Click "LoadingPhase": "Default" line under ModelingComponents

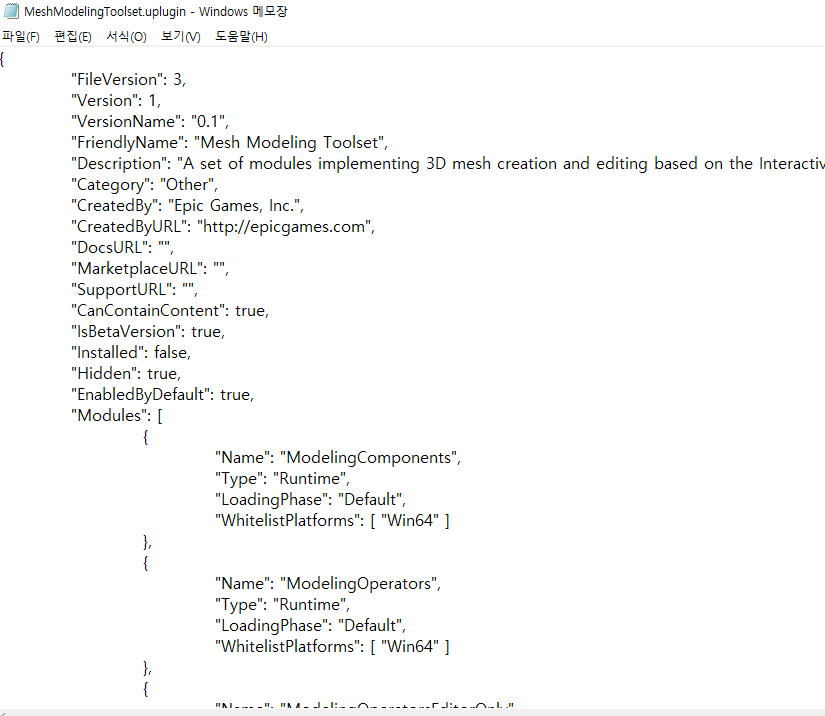click(x=310, y=500)
